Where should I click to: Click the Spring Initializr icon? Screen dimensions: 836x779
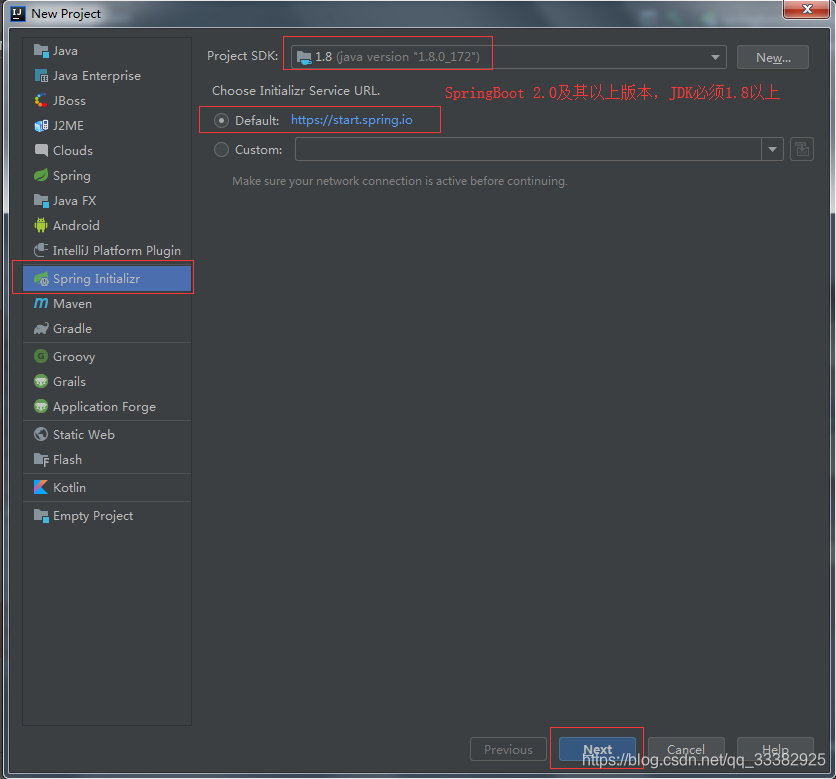tap(41, 279)
